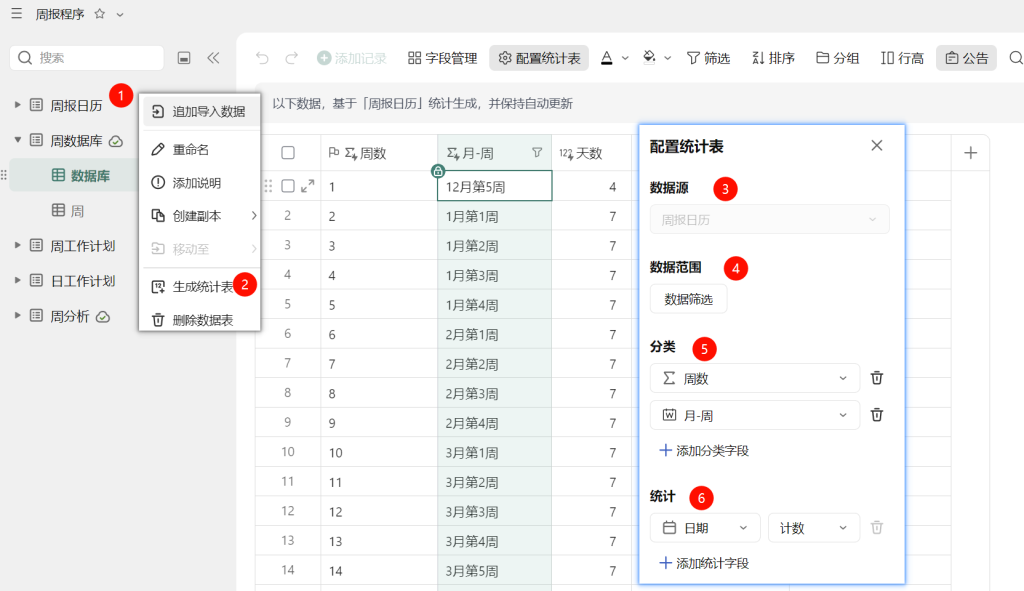This screenshot has height=591, width=1024.
Task: Open text color dropdown arrow
Action: (625, 58)
